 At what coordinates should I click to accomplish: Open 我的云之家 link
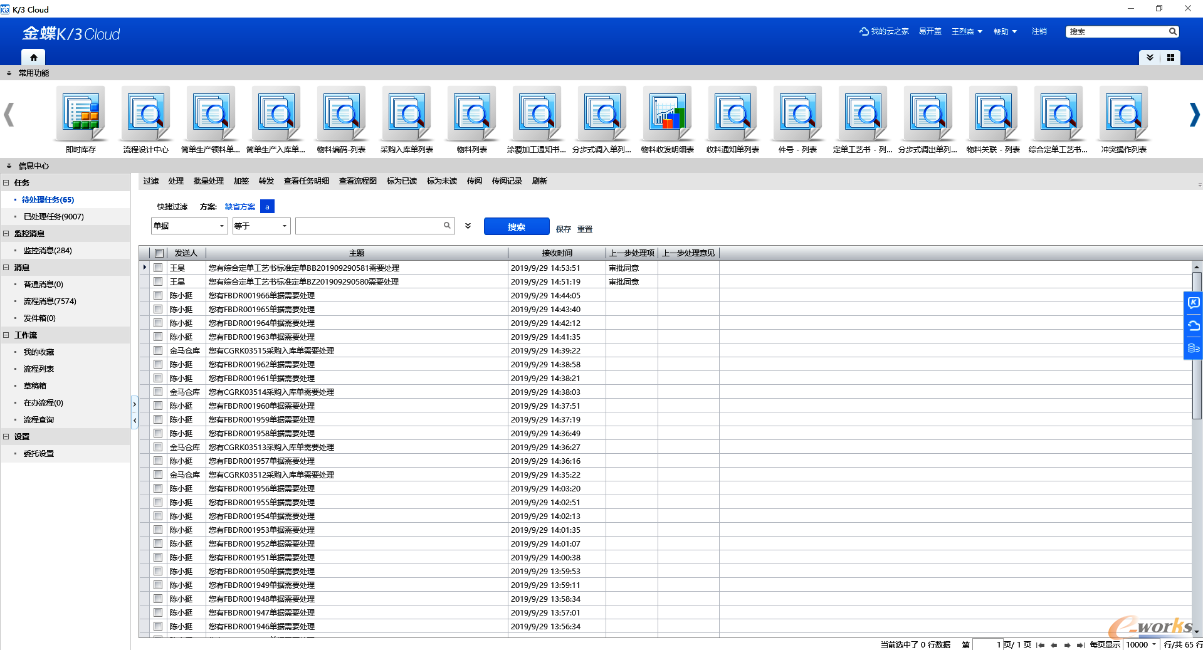[884, 32]
